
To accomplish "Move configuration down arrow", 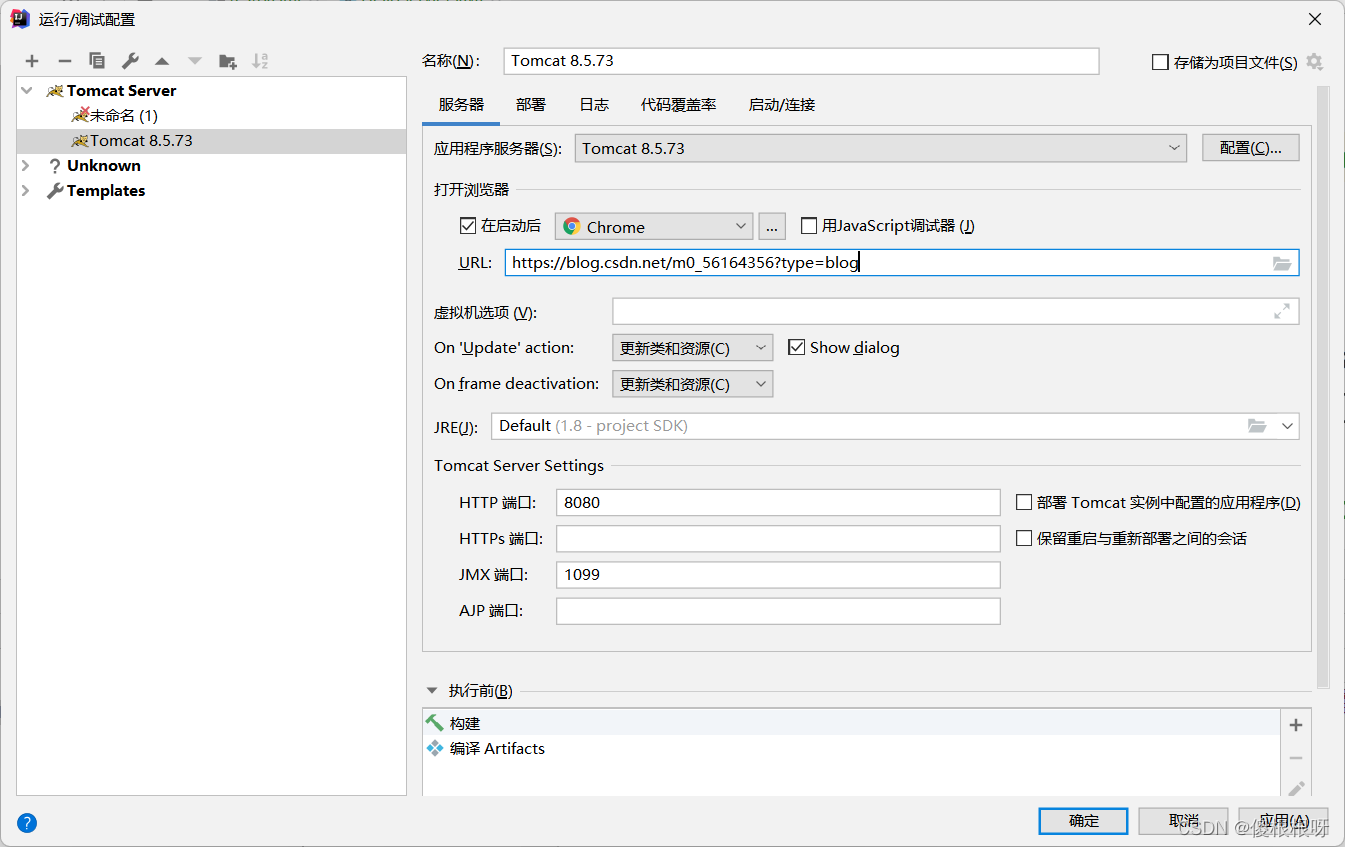I will pyautogui.click(x=195, y=61).
